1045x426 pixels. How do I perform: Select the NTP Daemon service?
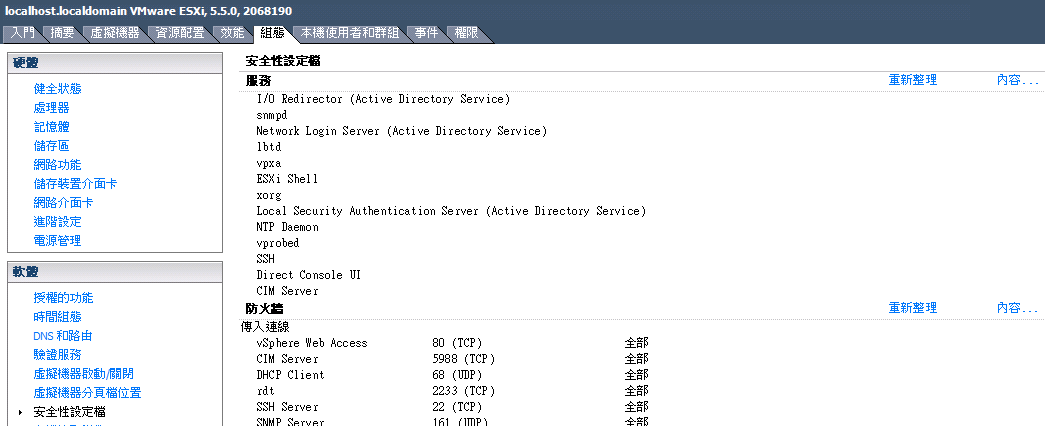pos(287,227)
